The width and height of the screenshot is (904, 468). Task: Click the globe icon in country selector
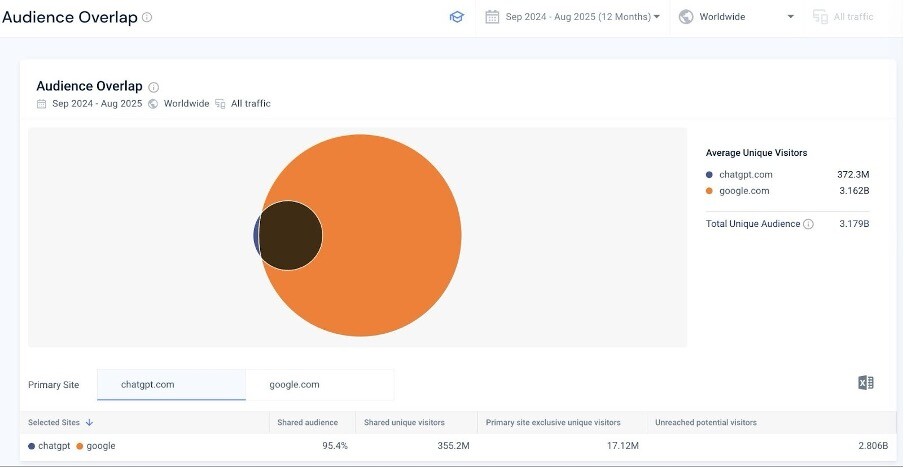(686, 17)
